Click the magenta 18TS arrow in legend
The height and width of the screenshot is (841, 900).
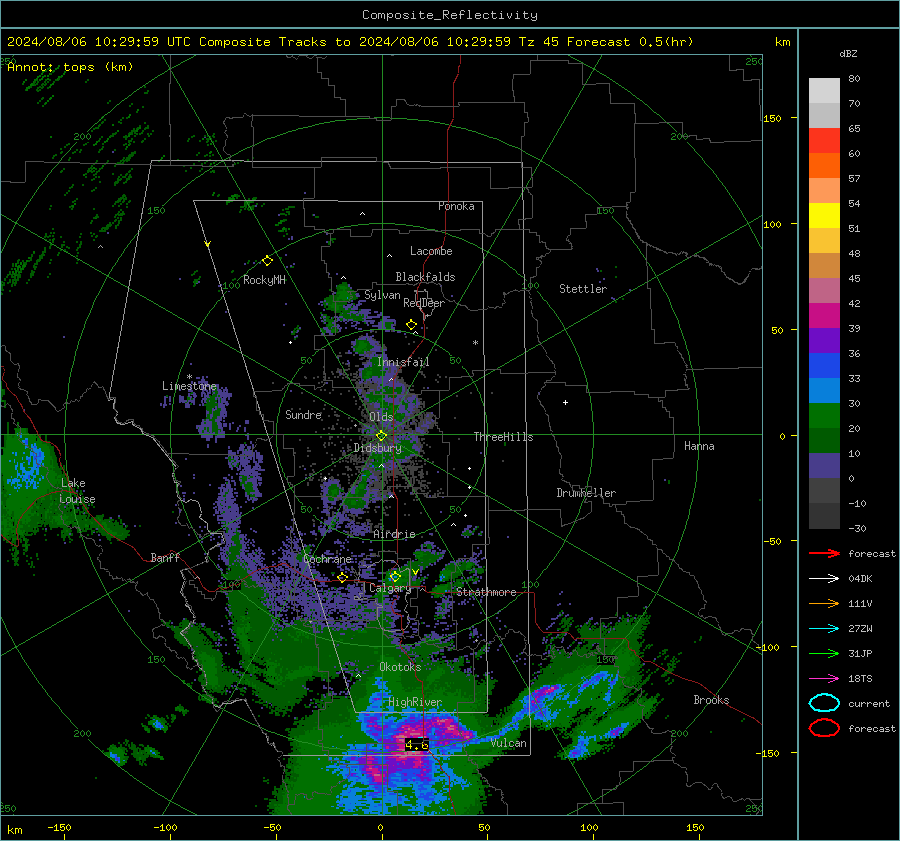click(824, 678)
